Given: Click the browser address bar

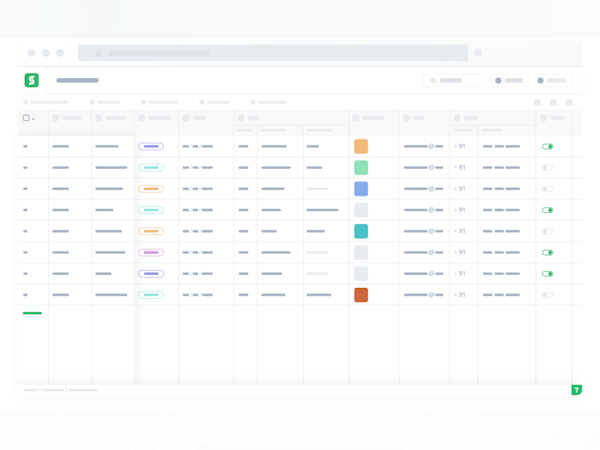Looking at the screenshot, I should click(x=273, y=53).
